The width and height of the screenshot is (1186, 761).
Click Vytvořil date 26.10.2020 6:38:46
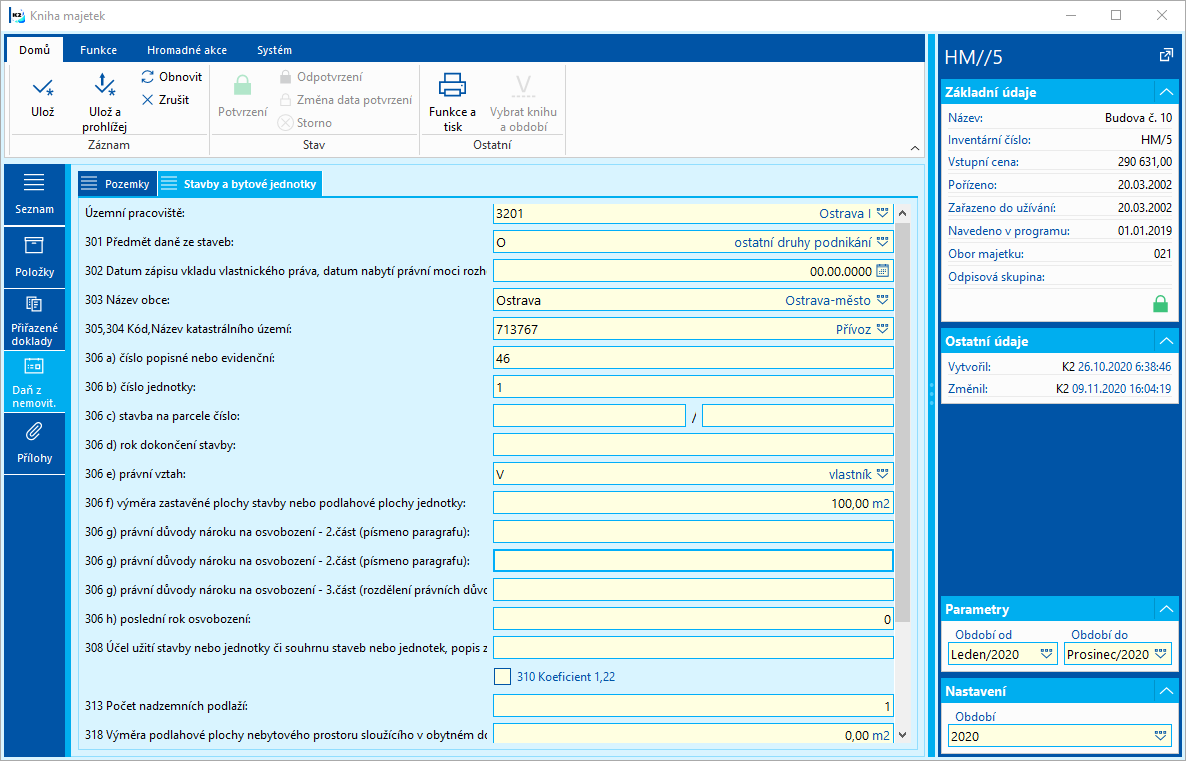(x=1125, y=367)
